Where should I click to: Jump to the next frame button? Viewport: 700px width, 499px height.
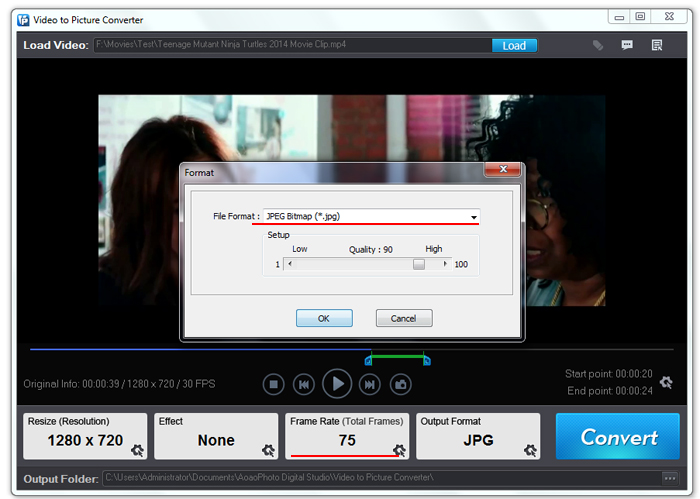point(370,384)
